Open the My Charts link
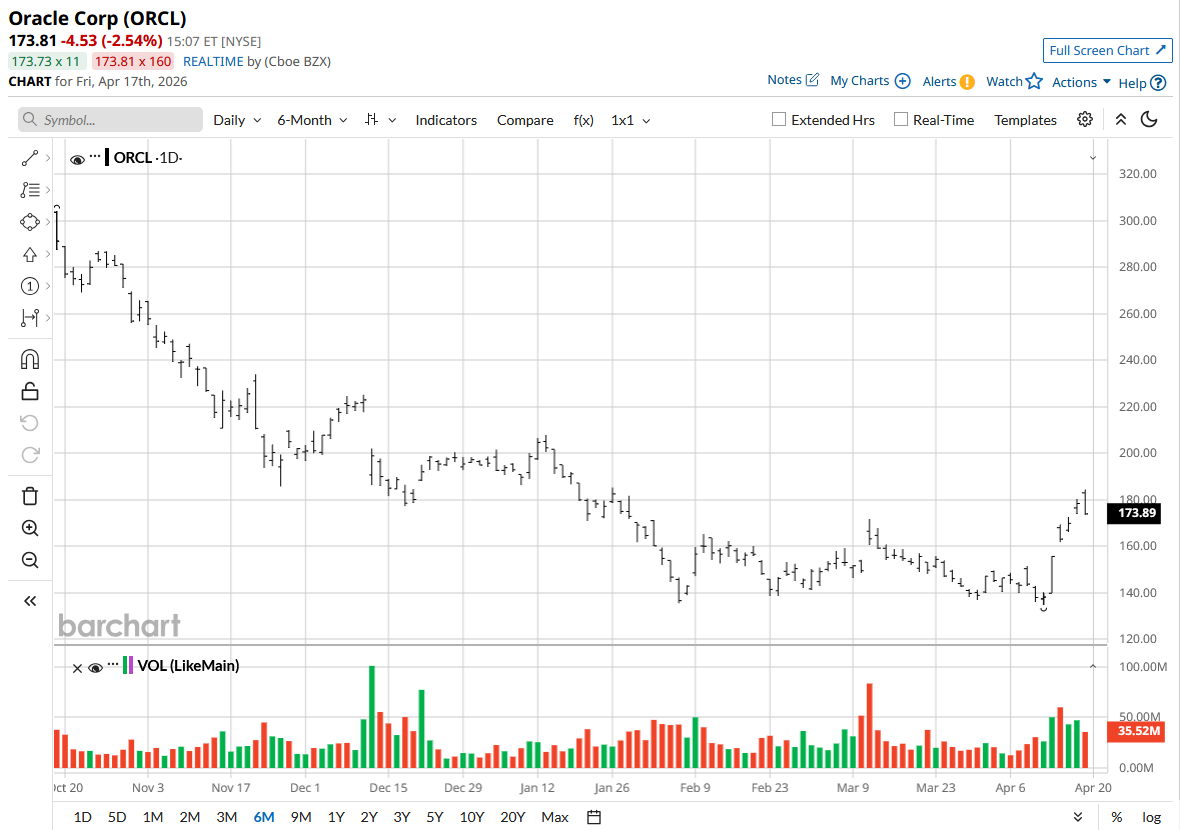Viewport: 1180px width, 830px height. click(x=870, y=81)
